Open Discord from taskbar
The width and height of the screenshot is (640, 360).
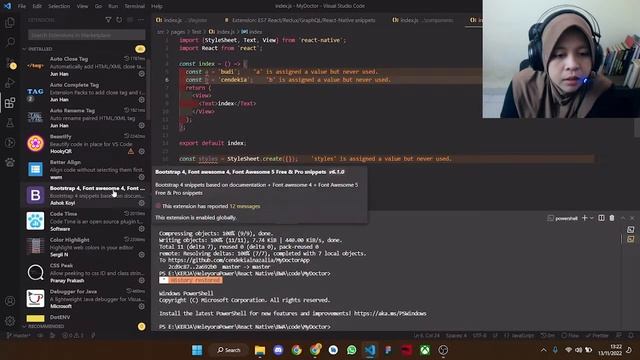[x=278, y=350]
